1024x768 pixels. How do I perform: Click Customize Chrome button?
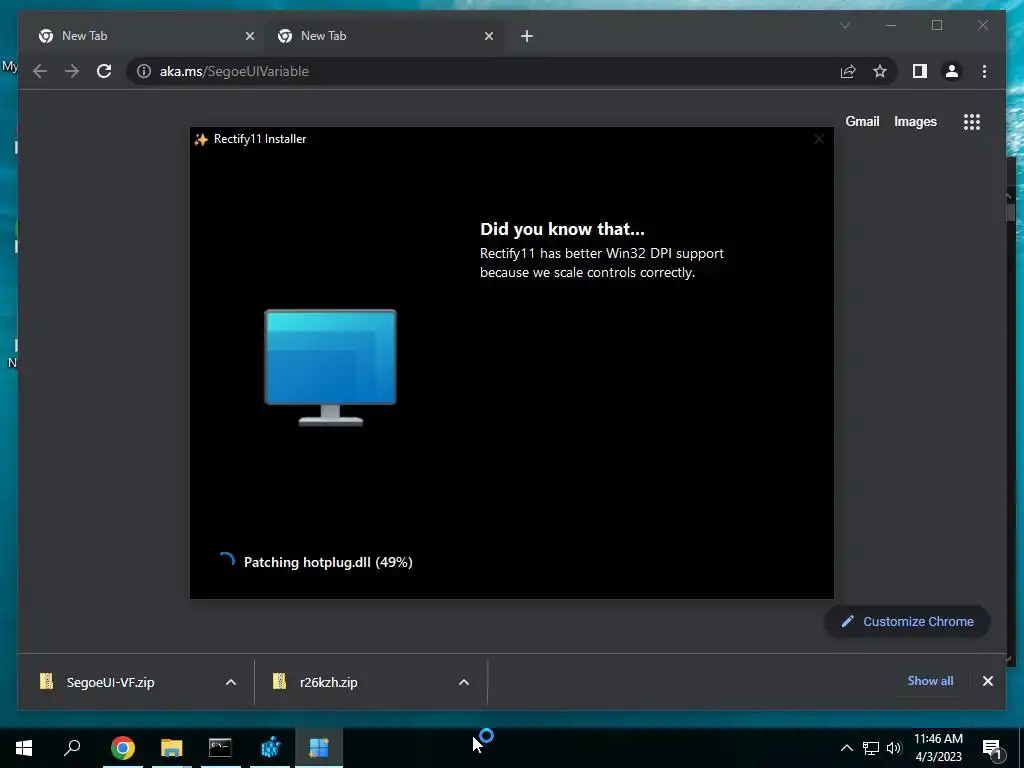908,622
